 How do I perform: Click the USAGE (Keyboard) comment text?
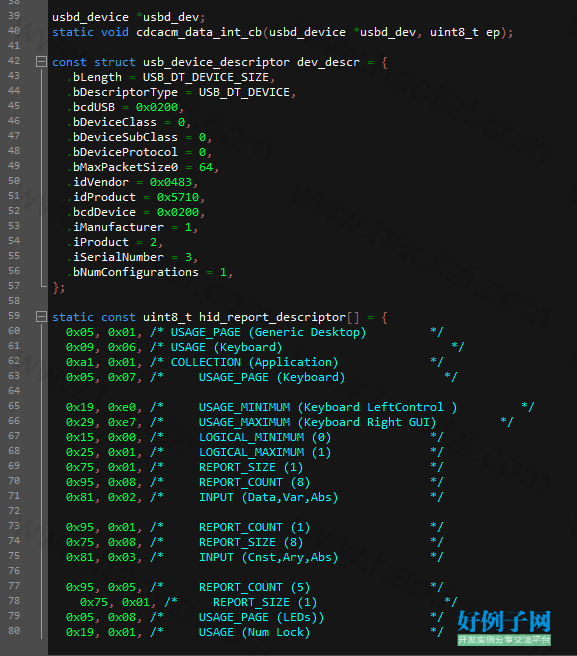[226, 348]
